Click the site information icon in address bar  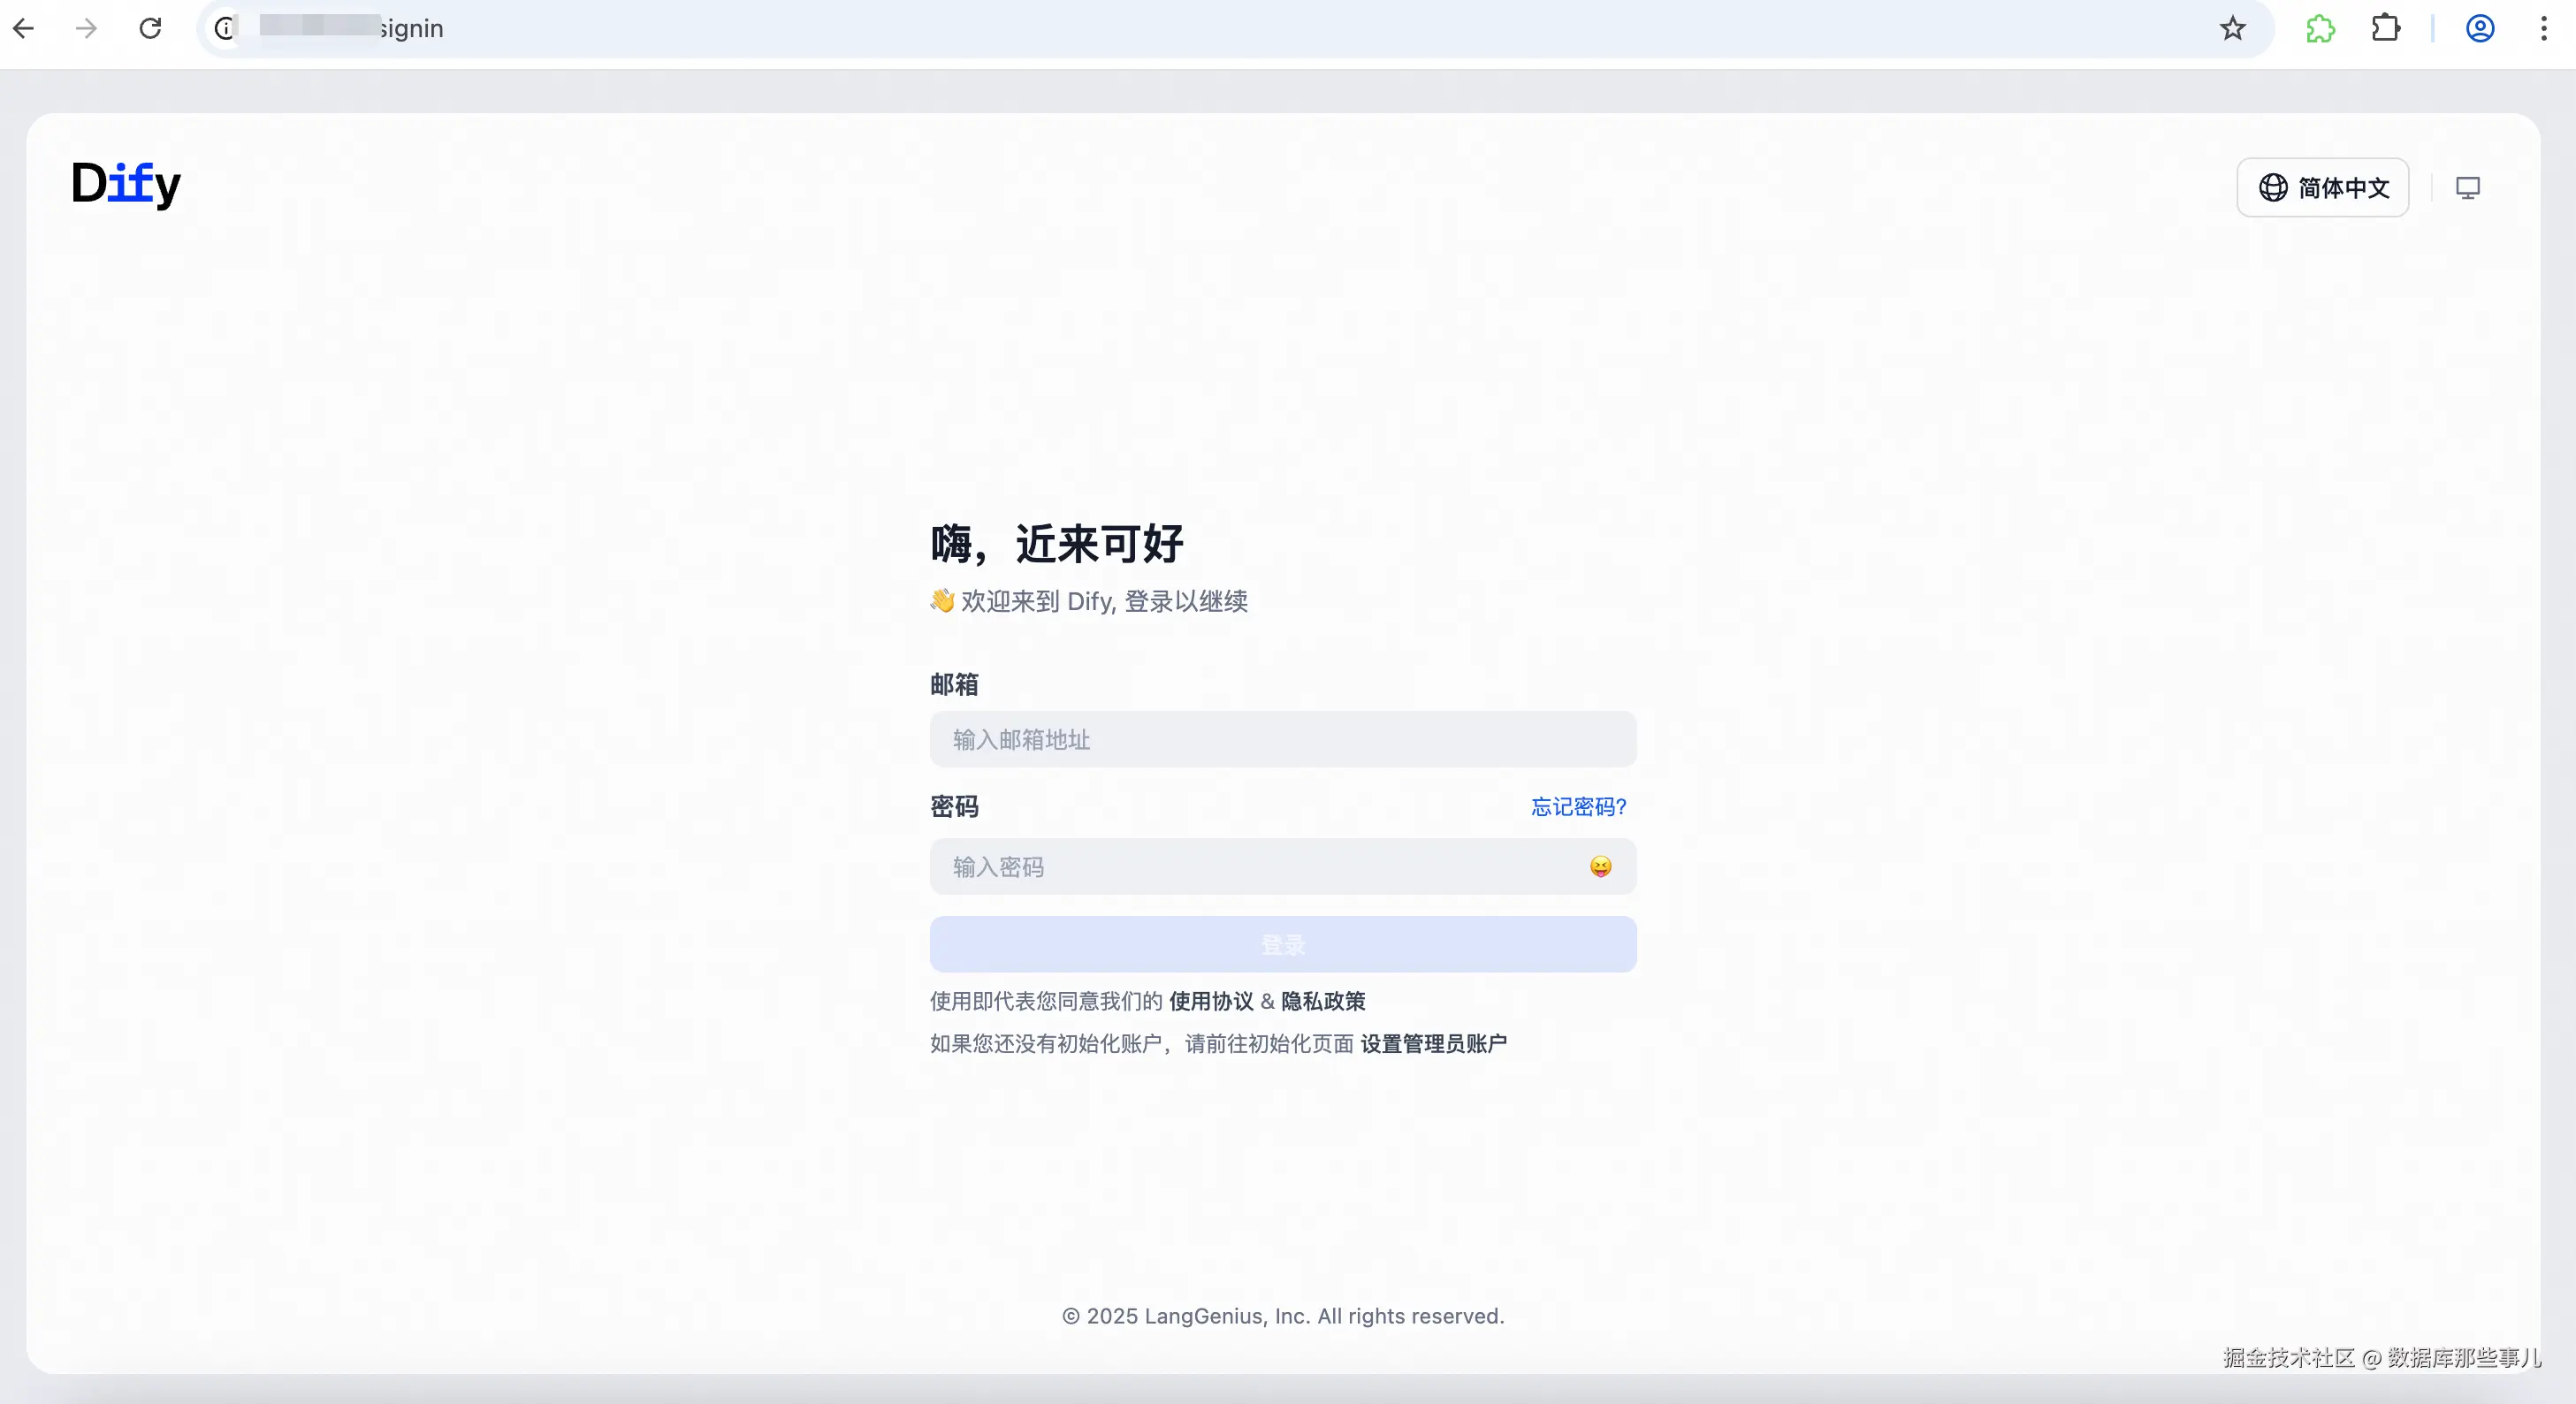[224, 28]
